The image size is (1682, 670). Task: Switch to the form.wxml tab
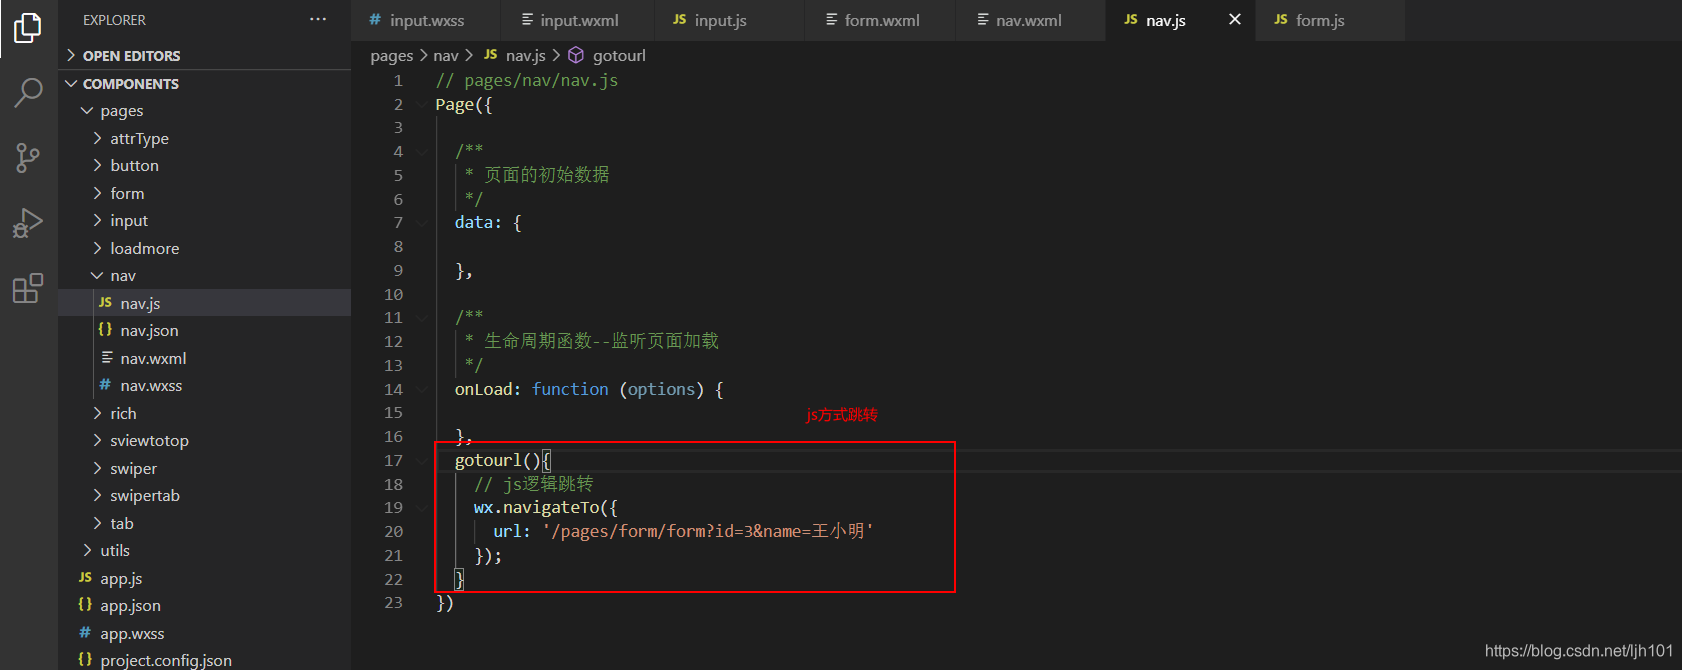click(880, 20)
